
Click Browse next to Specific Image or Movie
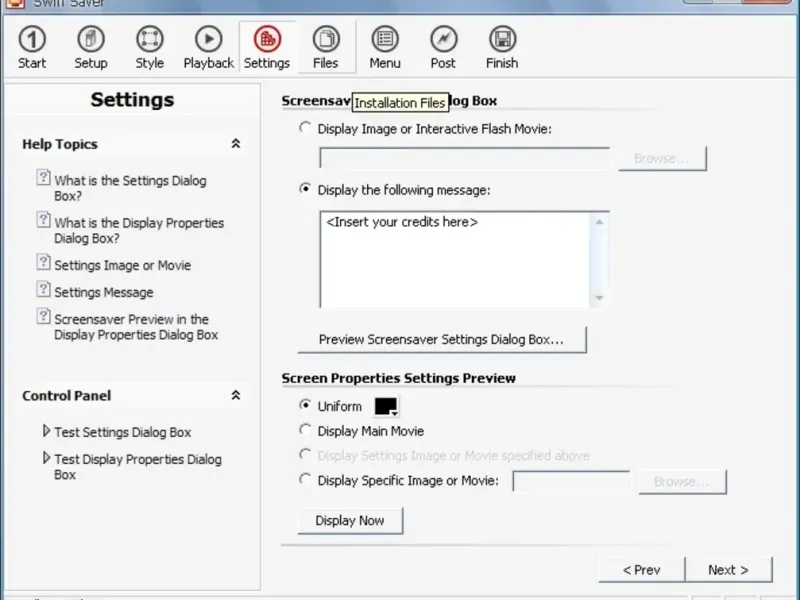(682, 482)
